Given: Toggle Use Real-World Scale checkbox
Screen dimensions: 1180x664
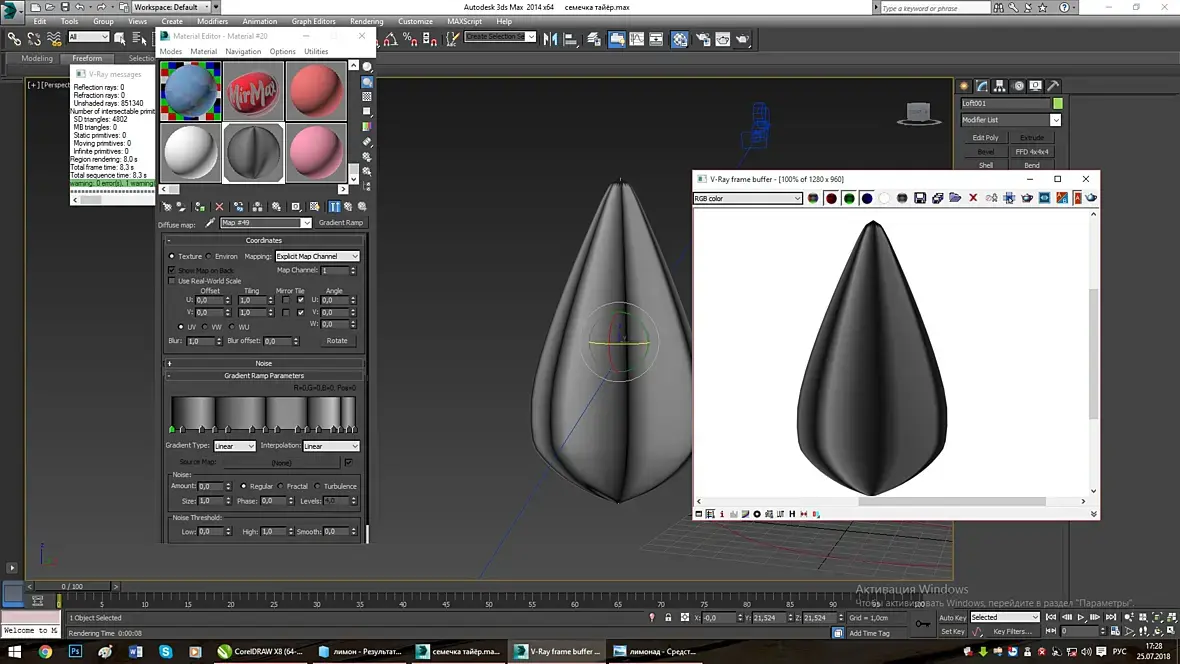Looking at the screenshot, I should [172, 281].
